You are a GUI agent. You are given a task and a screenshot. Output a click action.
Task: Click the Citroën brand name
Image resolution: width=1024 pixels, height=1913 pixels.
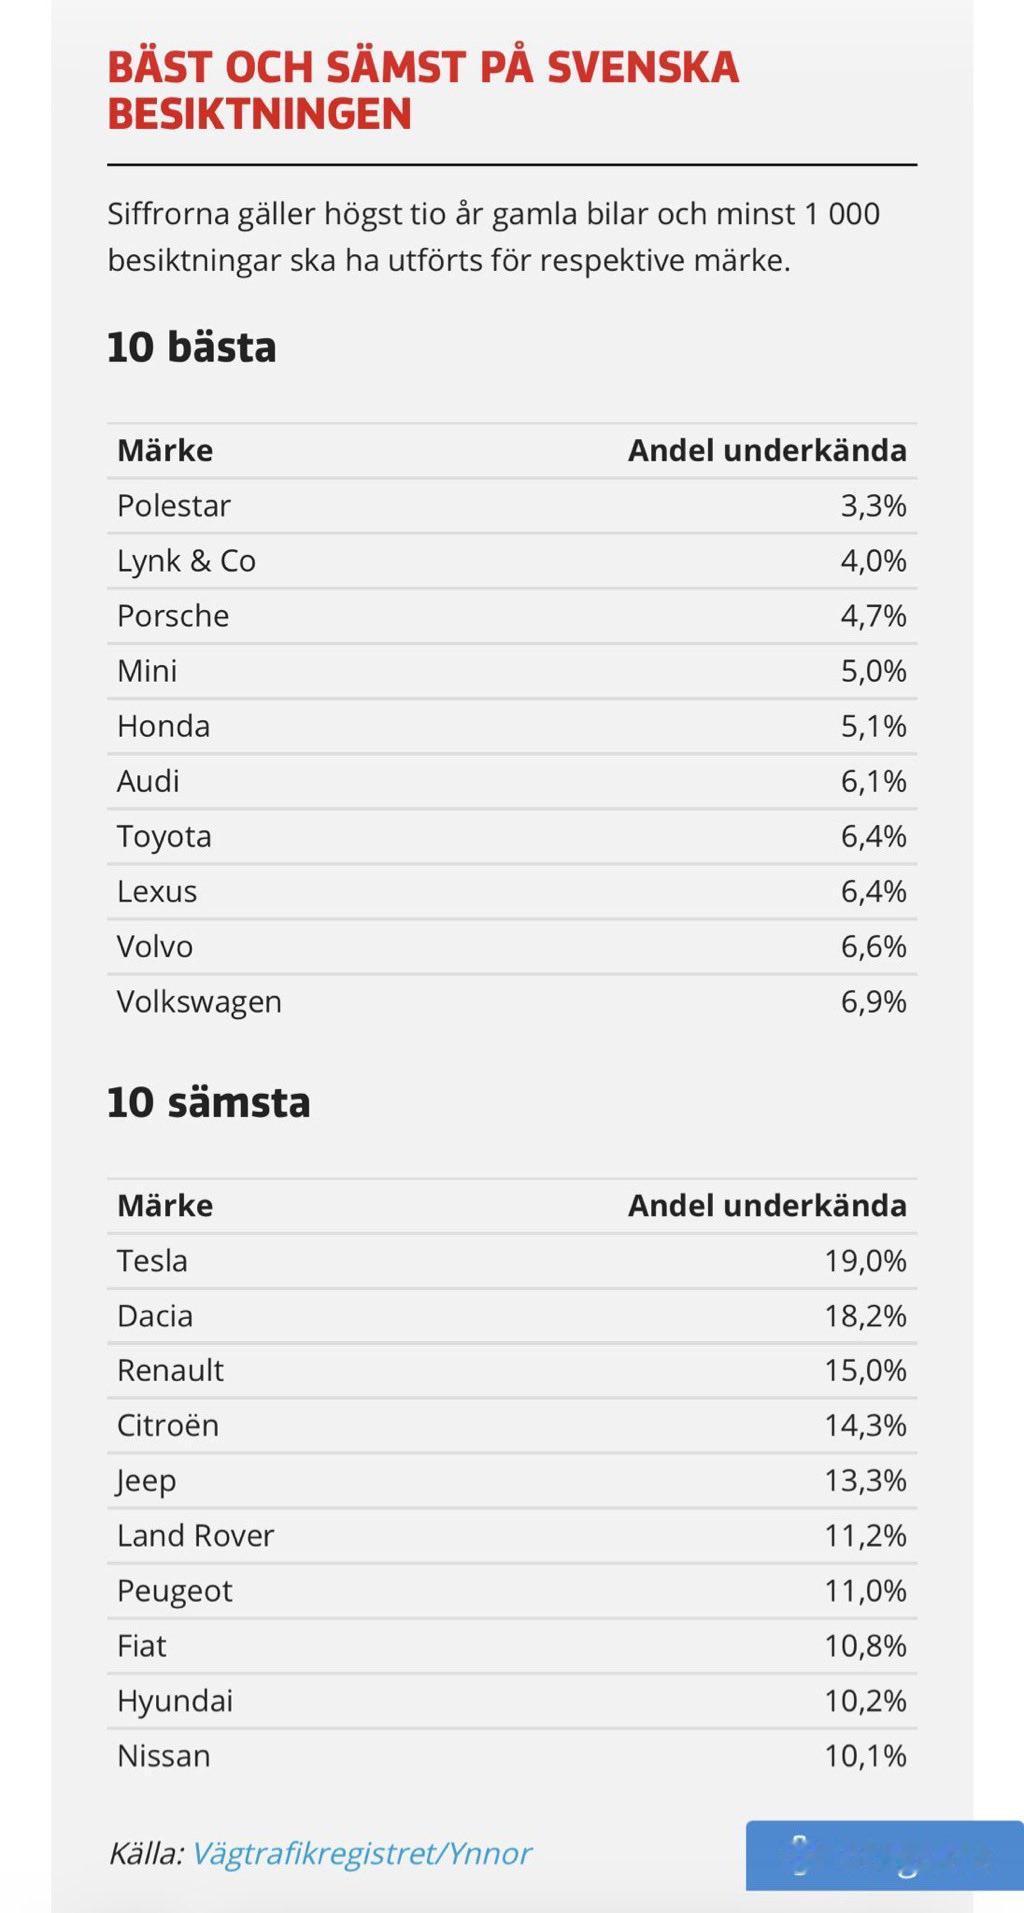click(168, 1425)
